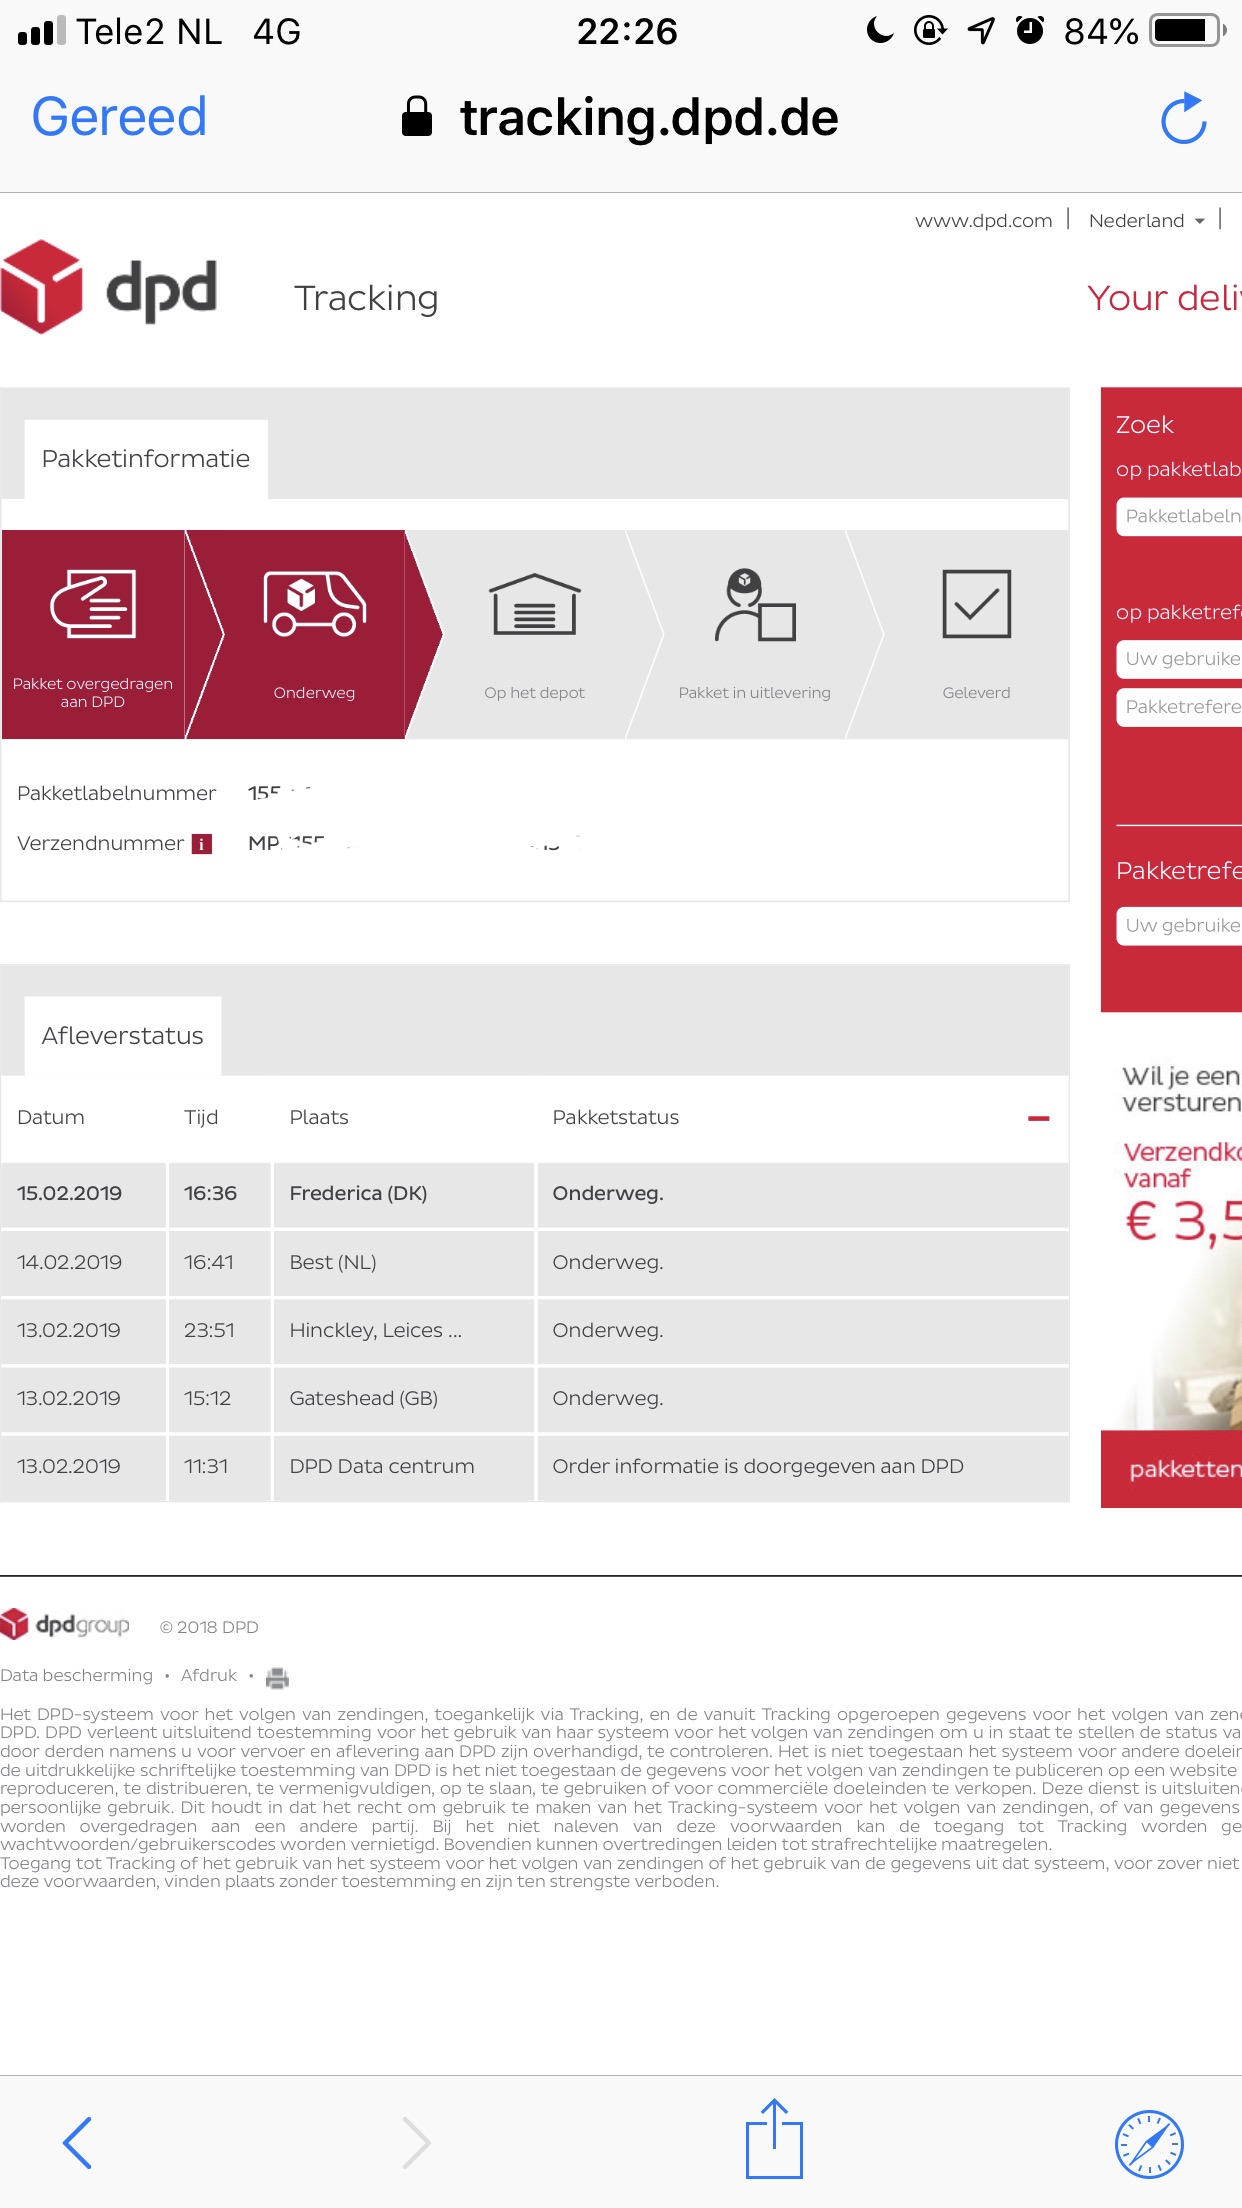Screen dimensions: 1242x2208
Task: Click the Onderweg van icon
Action: click(x=314, y=604)
